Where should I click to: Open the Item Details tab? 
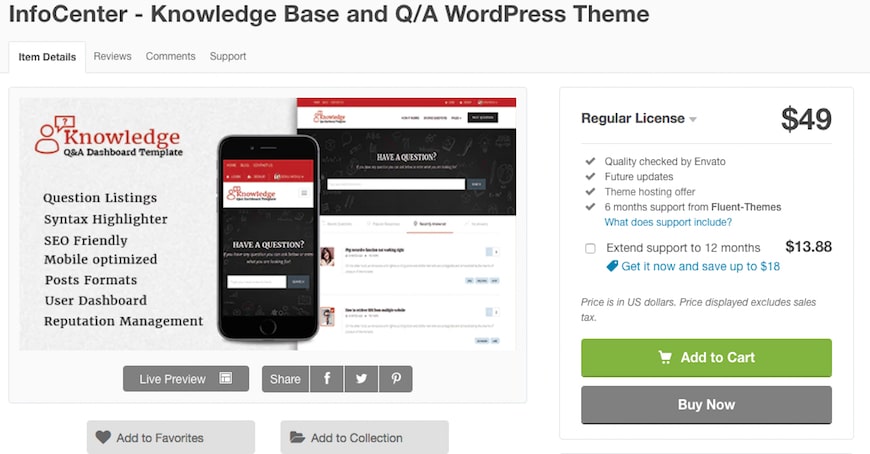47,57
